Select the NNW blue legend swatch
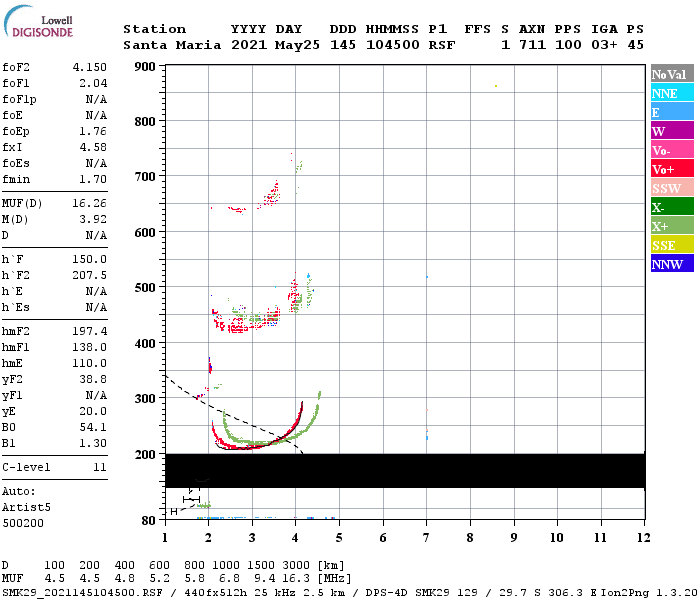The width and height of the screenshot is (700, 600). [x=672, y=263]
